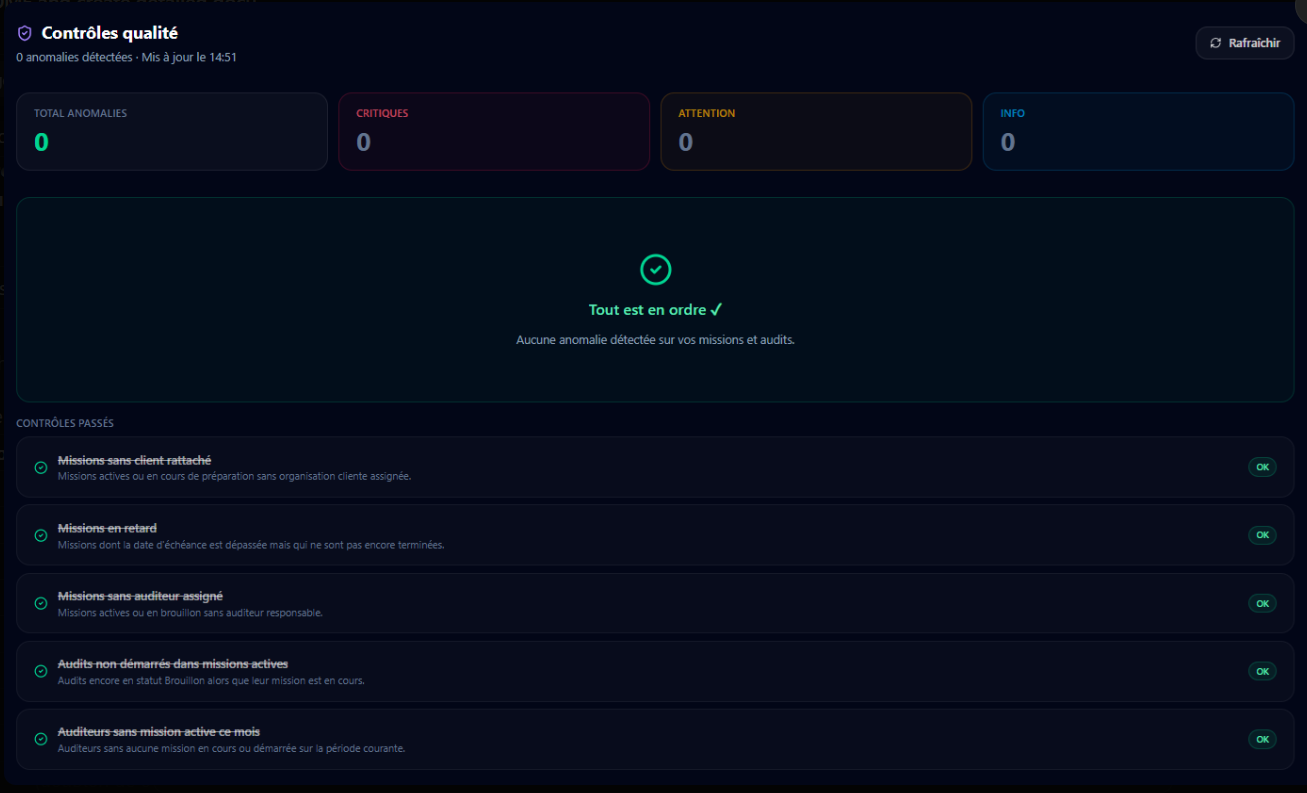Click check icon for Missions sans client rattaché
1307x793 pixels.
pos(41,467)
